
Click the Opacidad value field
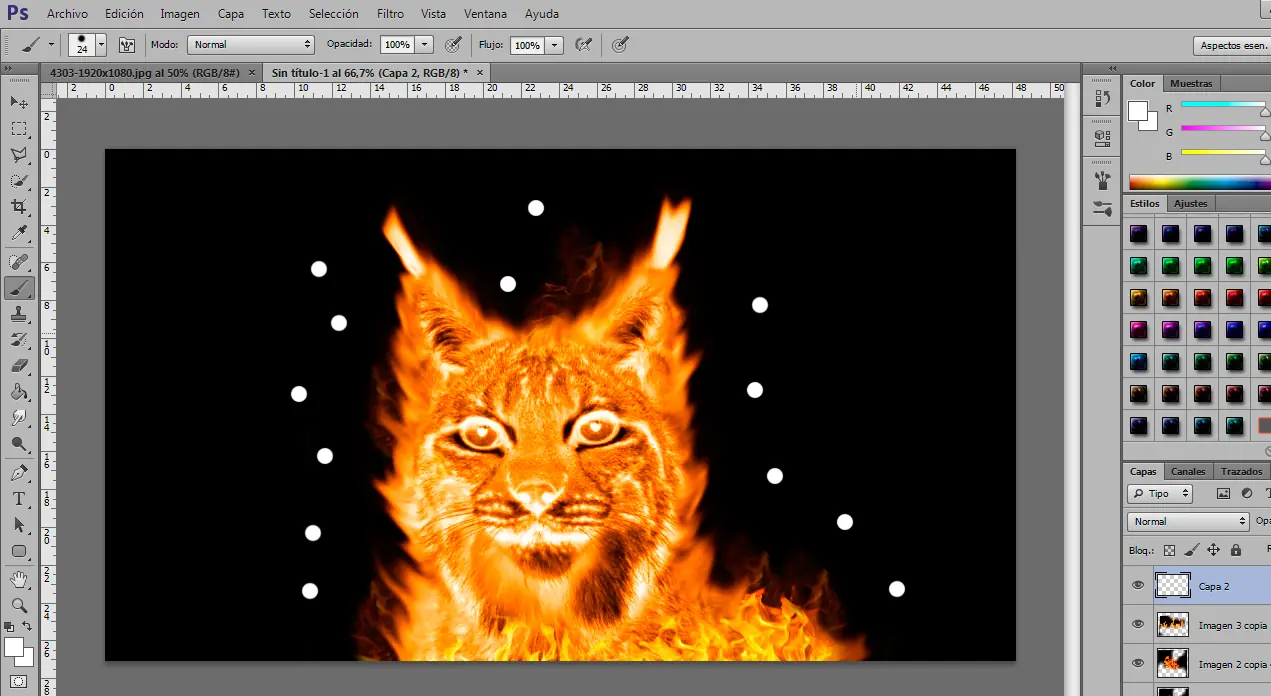[397, 45]
